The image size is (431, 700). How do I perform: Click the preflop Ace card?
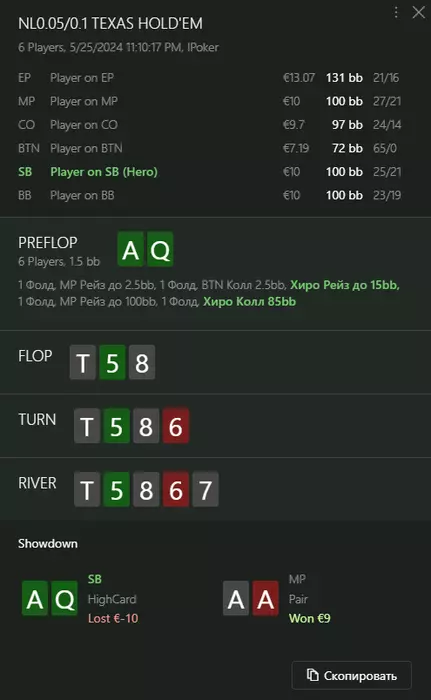(x=130, y=249)
